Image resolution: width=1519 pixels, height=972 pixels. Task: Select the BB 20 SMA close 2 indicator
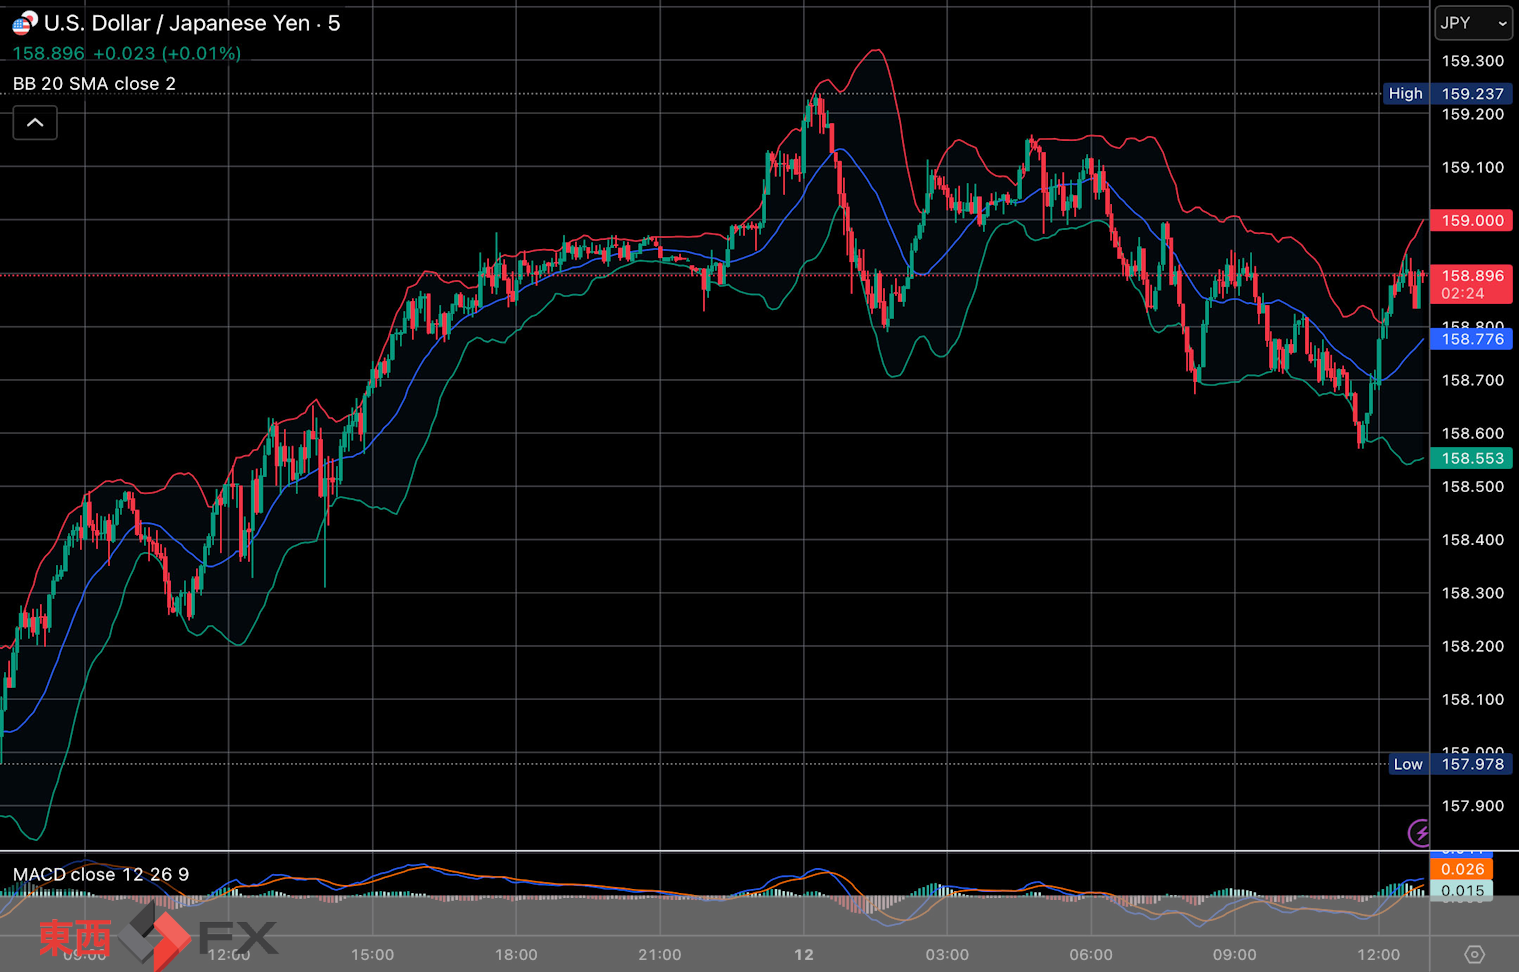pos(94,84)
